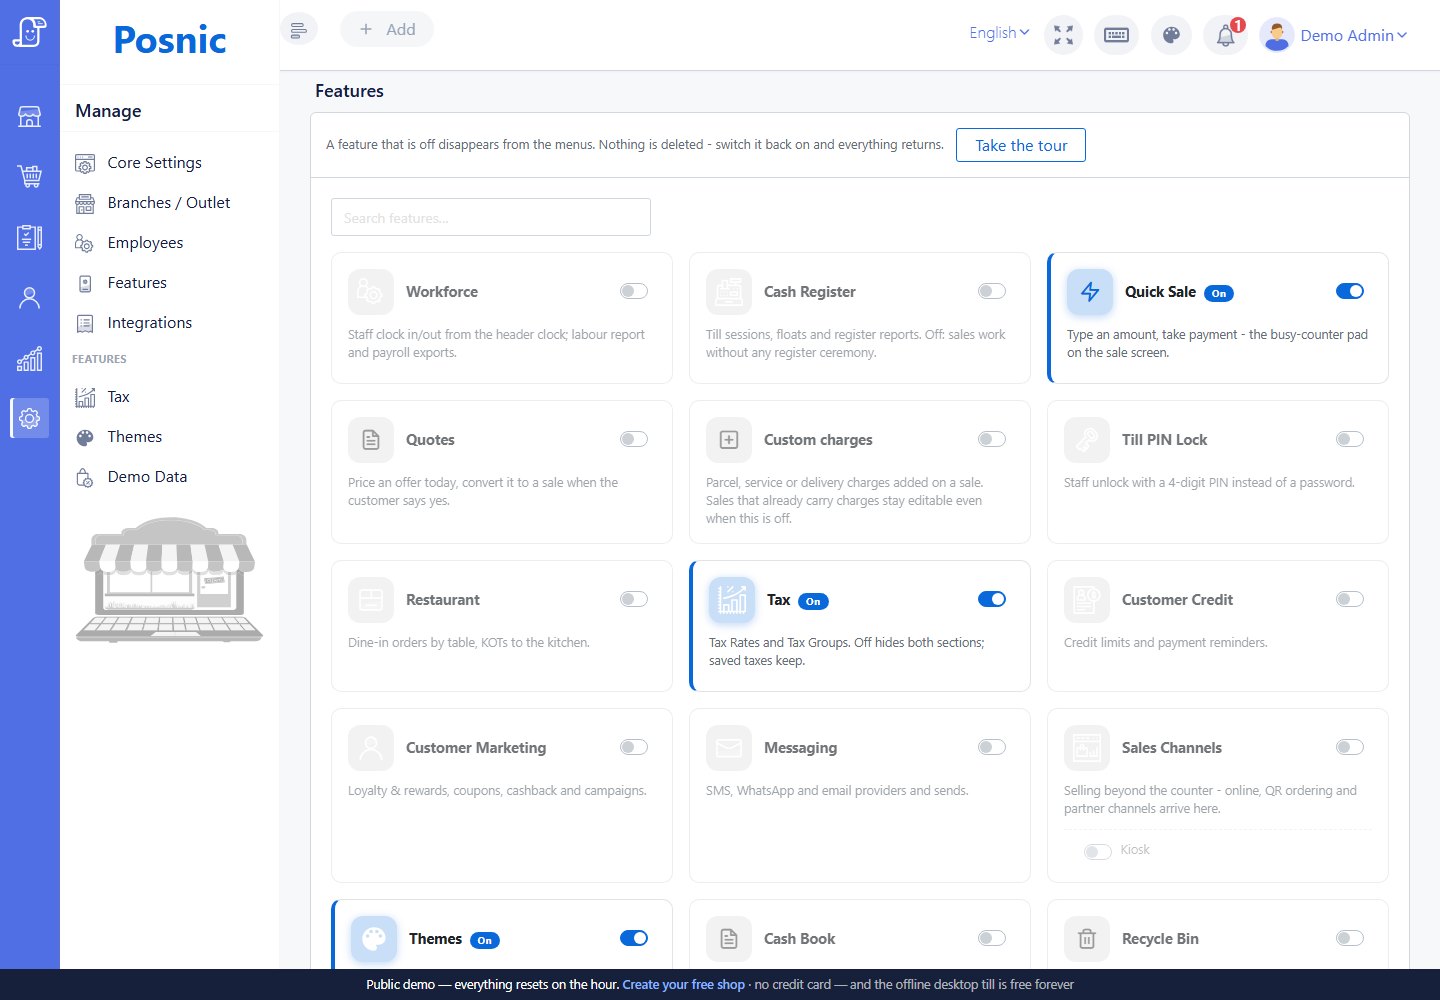This screenshot has width=1440, height=1000.
Task: Click the Tax card chart icon
Action: coord(732,600)
